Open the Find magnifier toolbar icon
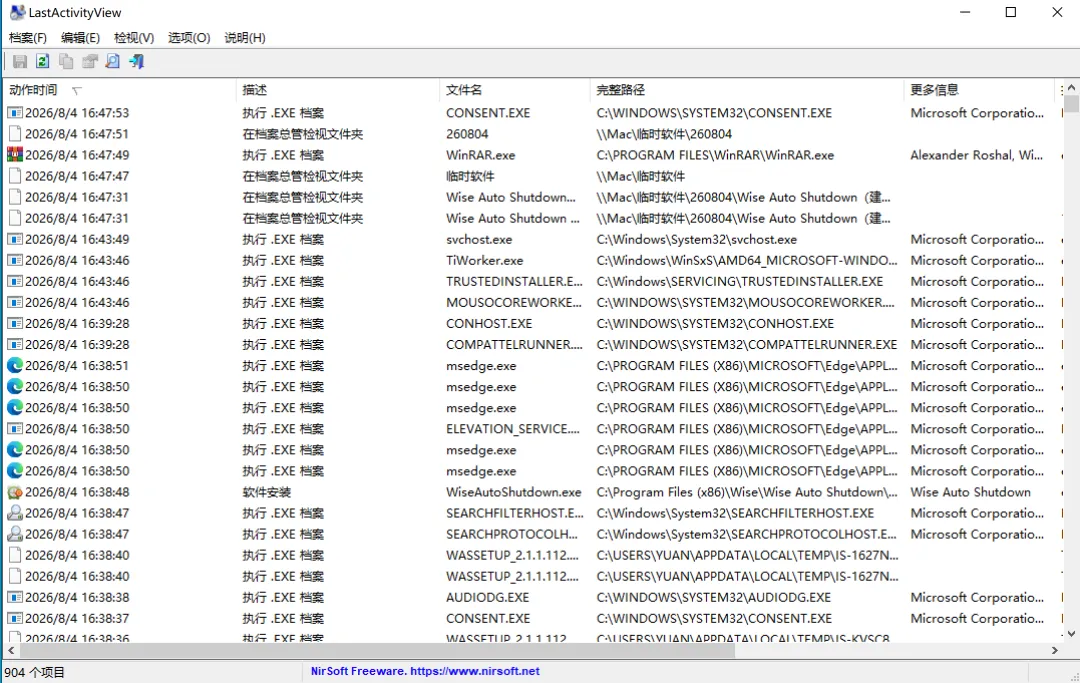 [x=112, y=61]
